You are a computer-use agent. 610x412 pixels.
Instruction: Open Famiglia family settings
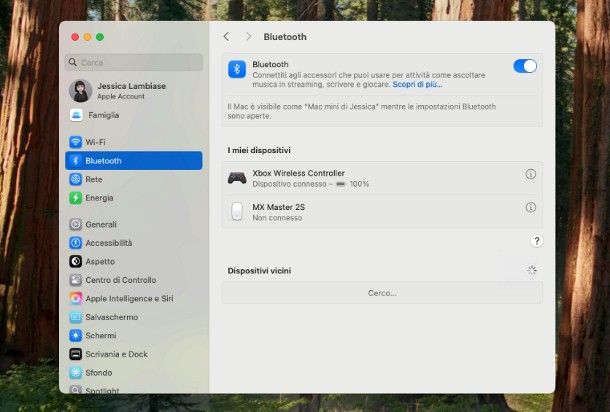(x=105, y=115)
